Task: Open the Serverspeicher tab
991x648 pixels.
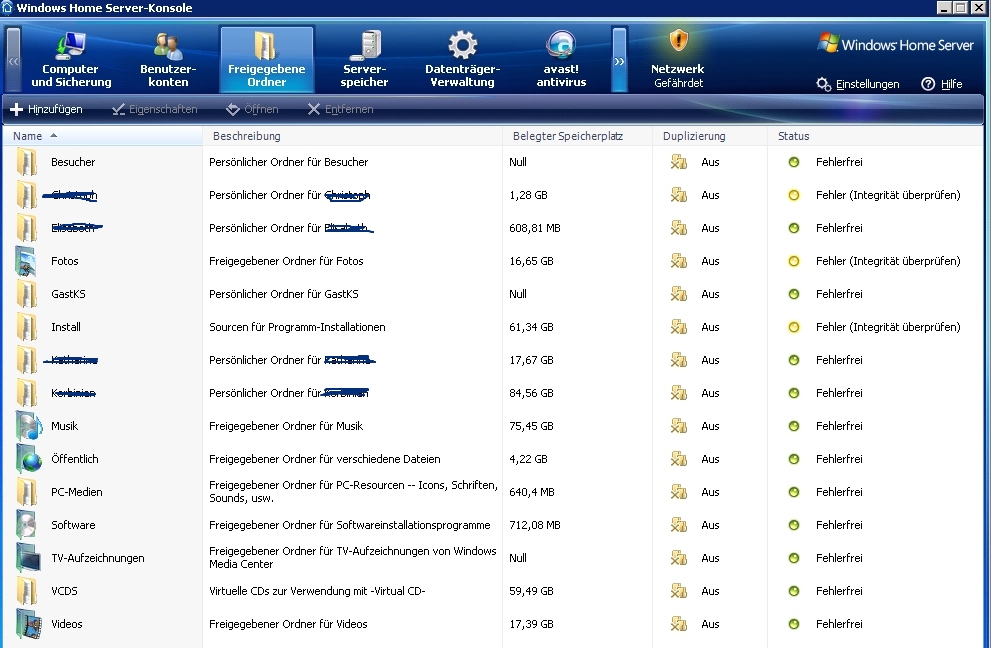Action: [x=364, y=59]
